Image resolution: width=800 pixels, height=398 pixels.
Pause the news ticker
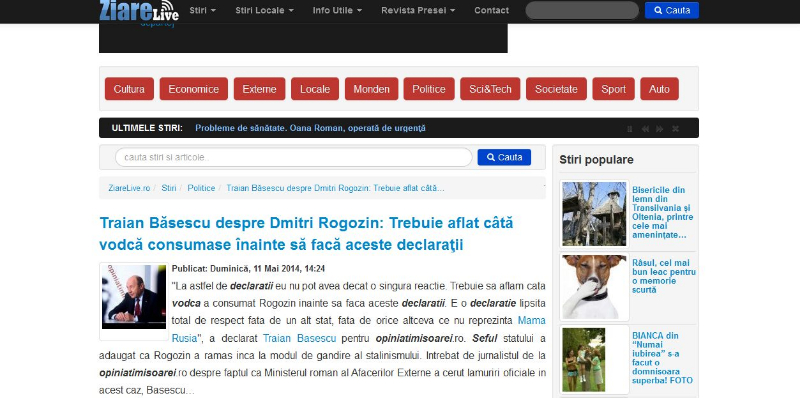tap(630, 129)
